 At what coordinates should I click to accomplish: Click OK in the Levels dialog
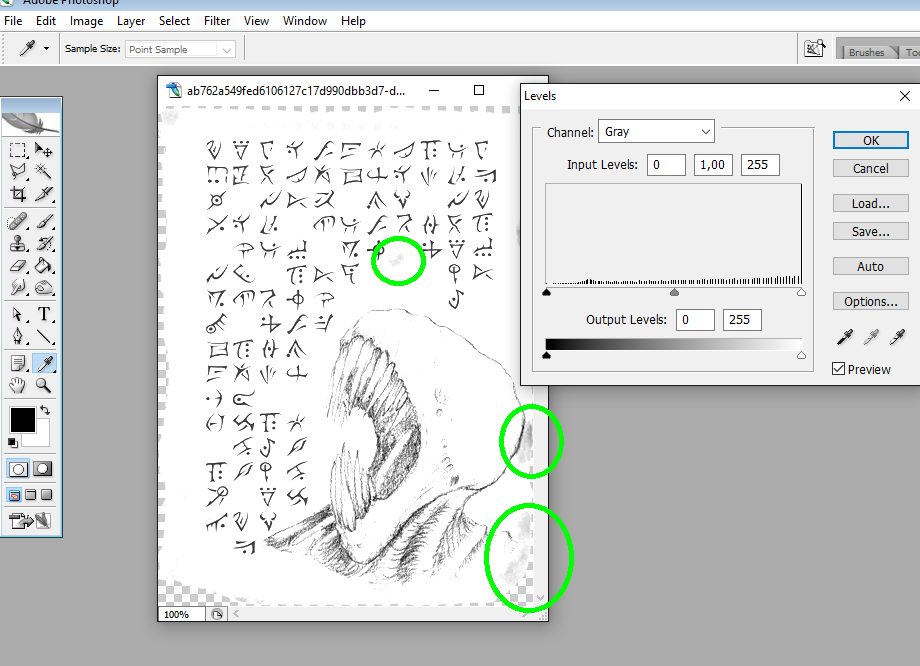pos(871,140)
